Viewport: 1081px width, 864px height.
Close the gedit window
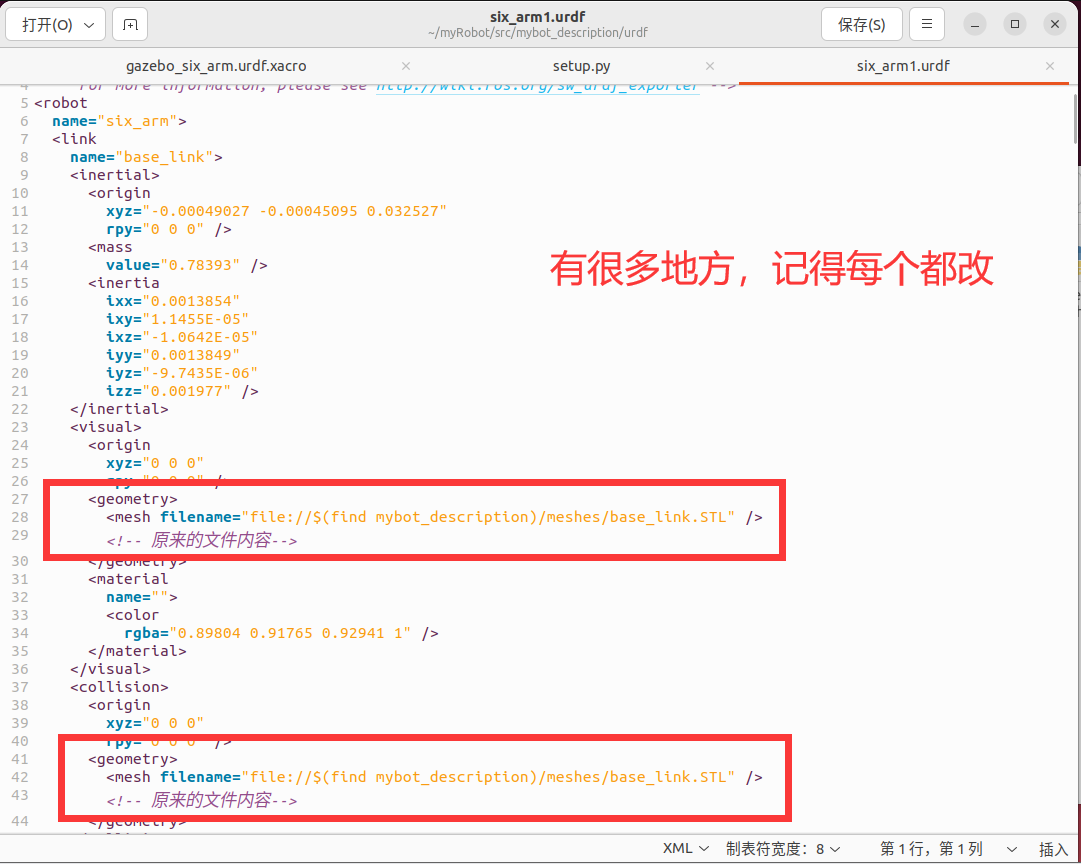[1055, 25]
